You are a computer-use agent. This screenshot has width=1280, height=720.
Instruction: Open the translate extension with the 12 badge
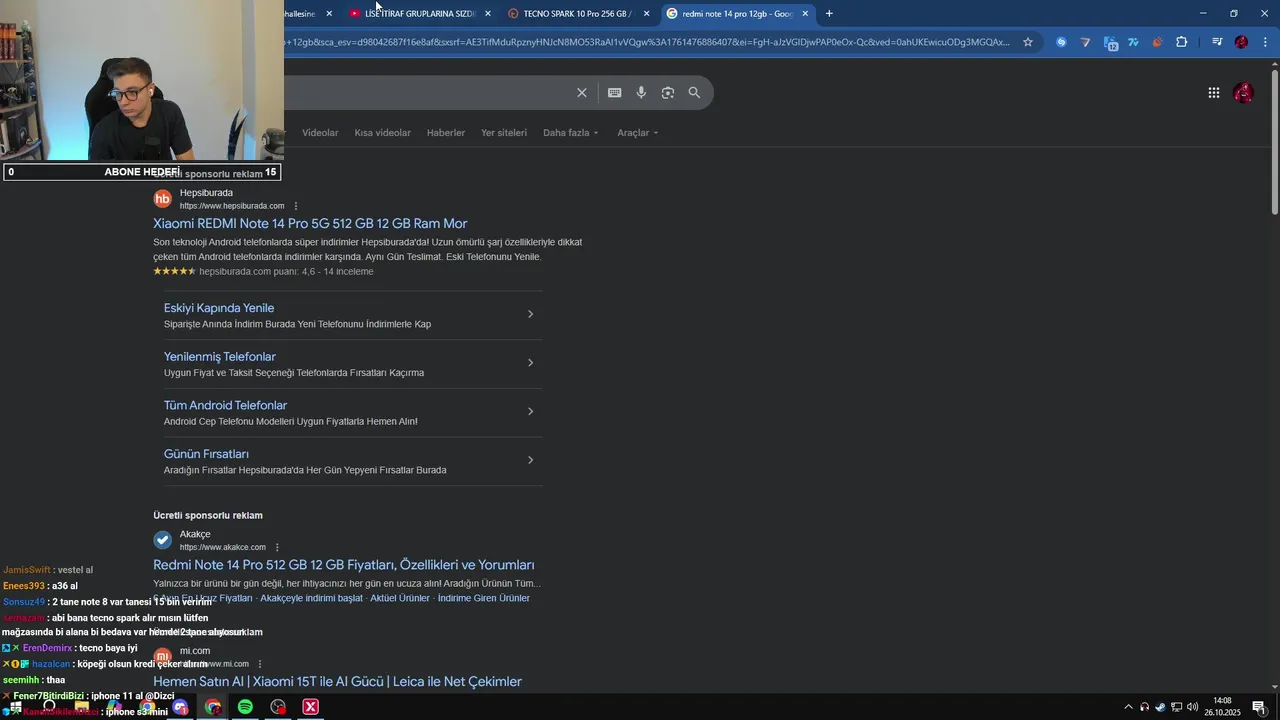coord(1110,42)
